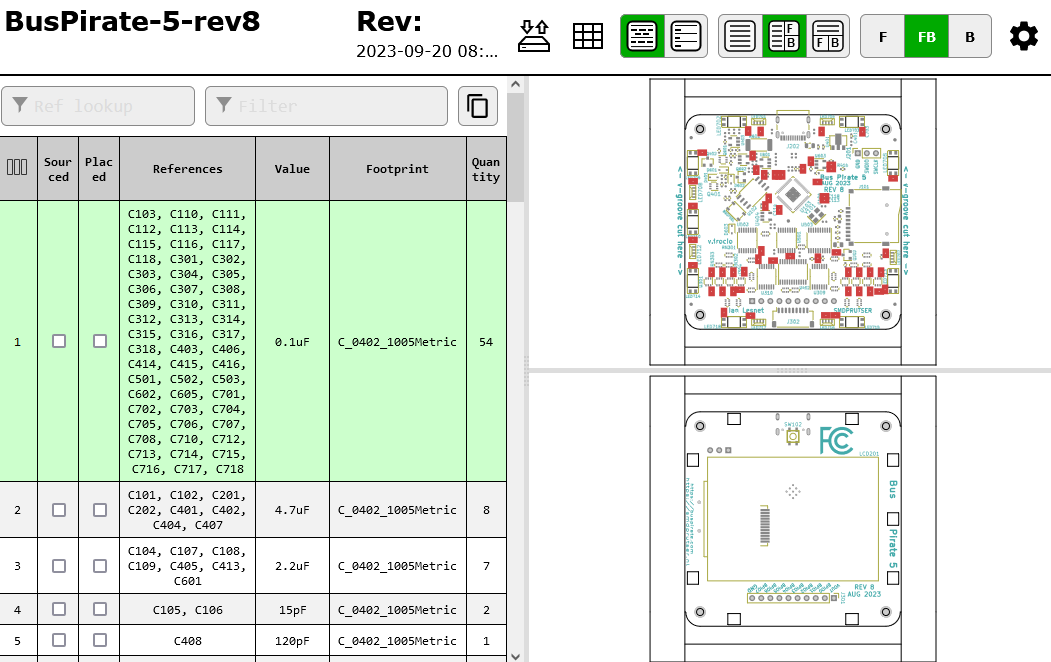1051x662 pixels.
Task: Click the BOM scrollbar up arrow
Action: point(515,84)
